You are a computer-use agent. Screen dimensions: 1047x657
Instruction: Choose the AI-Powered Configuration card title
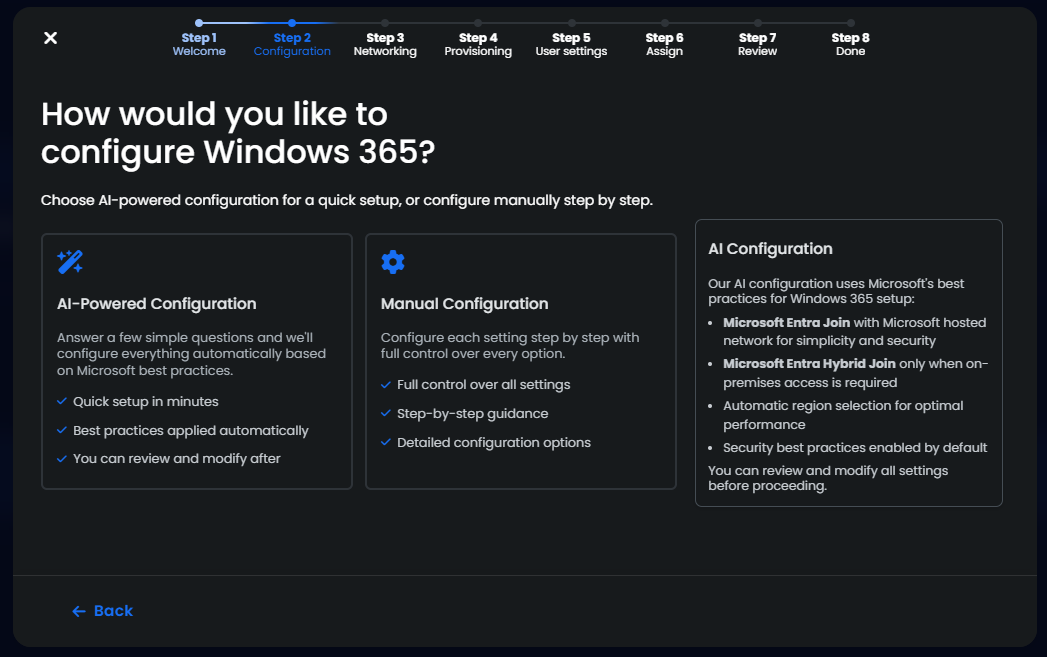(156, 304)
